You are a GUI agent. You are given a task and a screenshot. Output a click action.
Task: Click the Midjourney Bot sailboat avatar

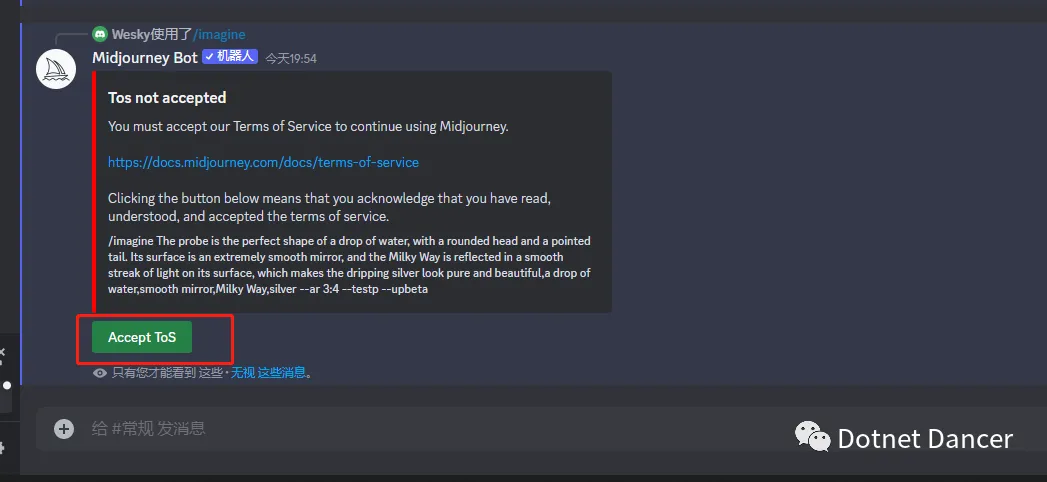[57, 68]
